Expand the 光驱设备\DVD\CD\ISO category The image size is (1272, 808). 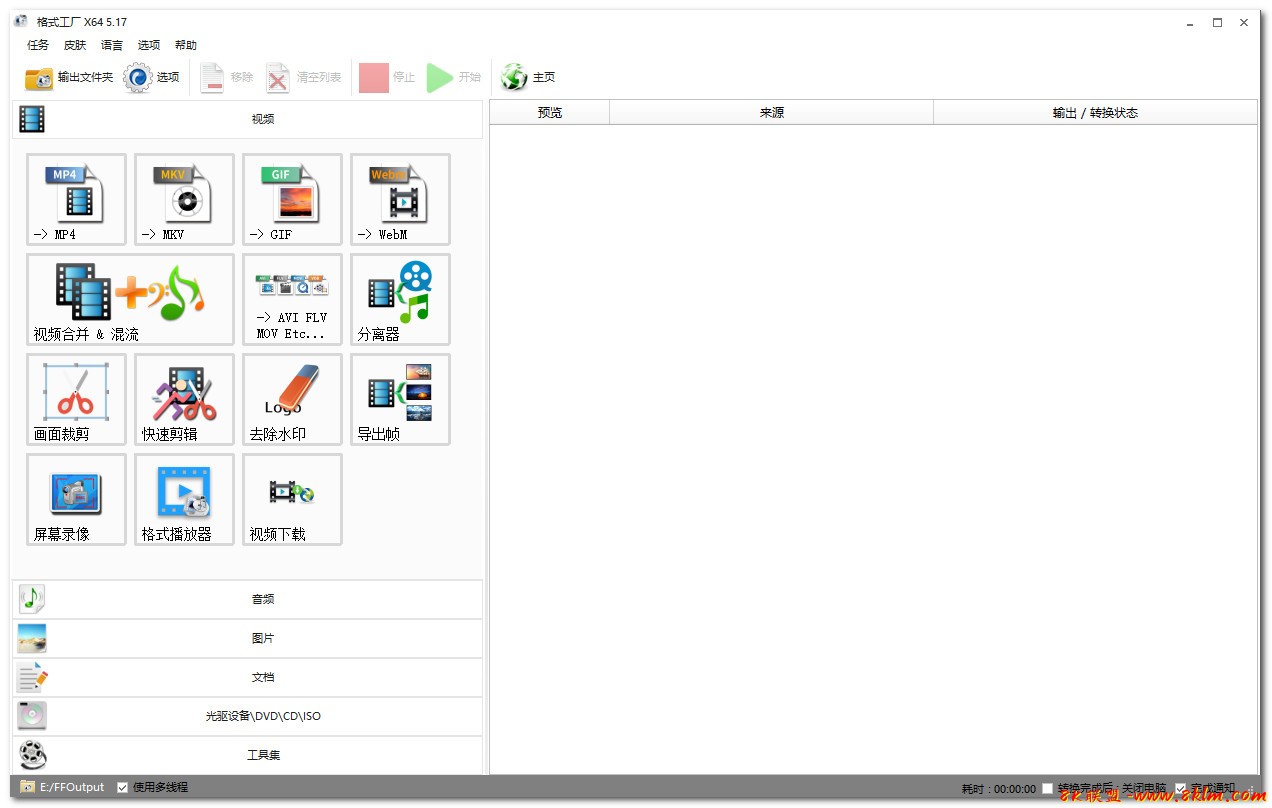[x=247, y=716]
